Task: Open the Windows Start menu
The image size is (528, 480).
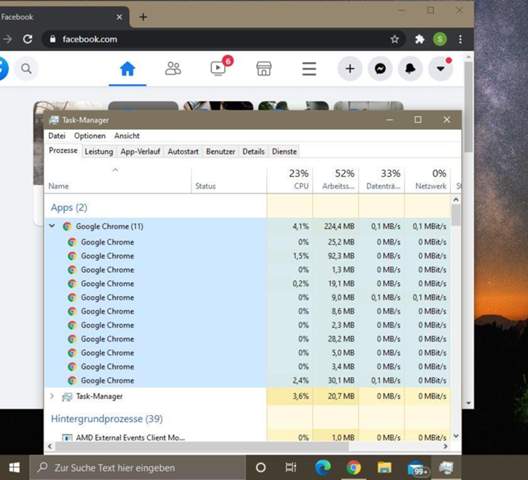Action: tap(14, 468)
